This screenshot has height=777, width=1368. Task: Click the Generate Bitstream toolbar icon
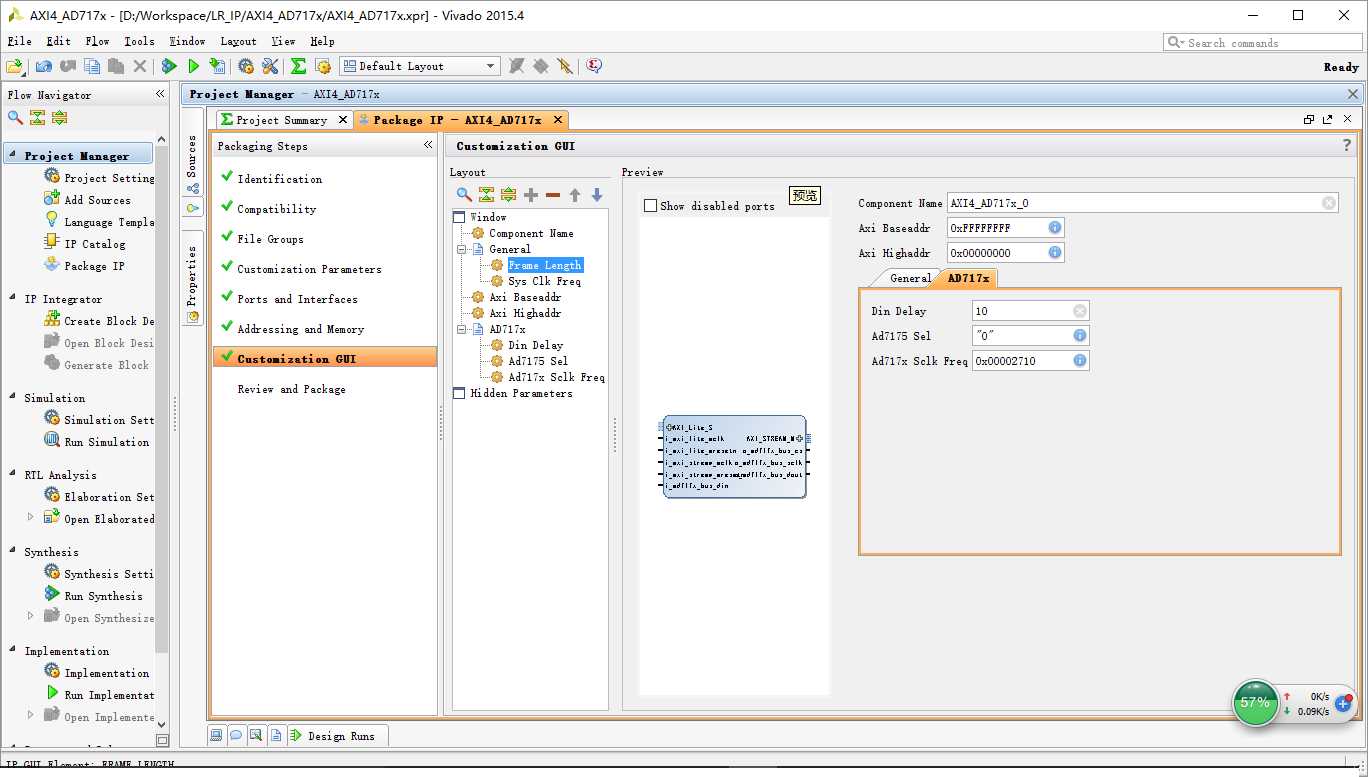coord(217,66)
